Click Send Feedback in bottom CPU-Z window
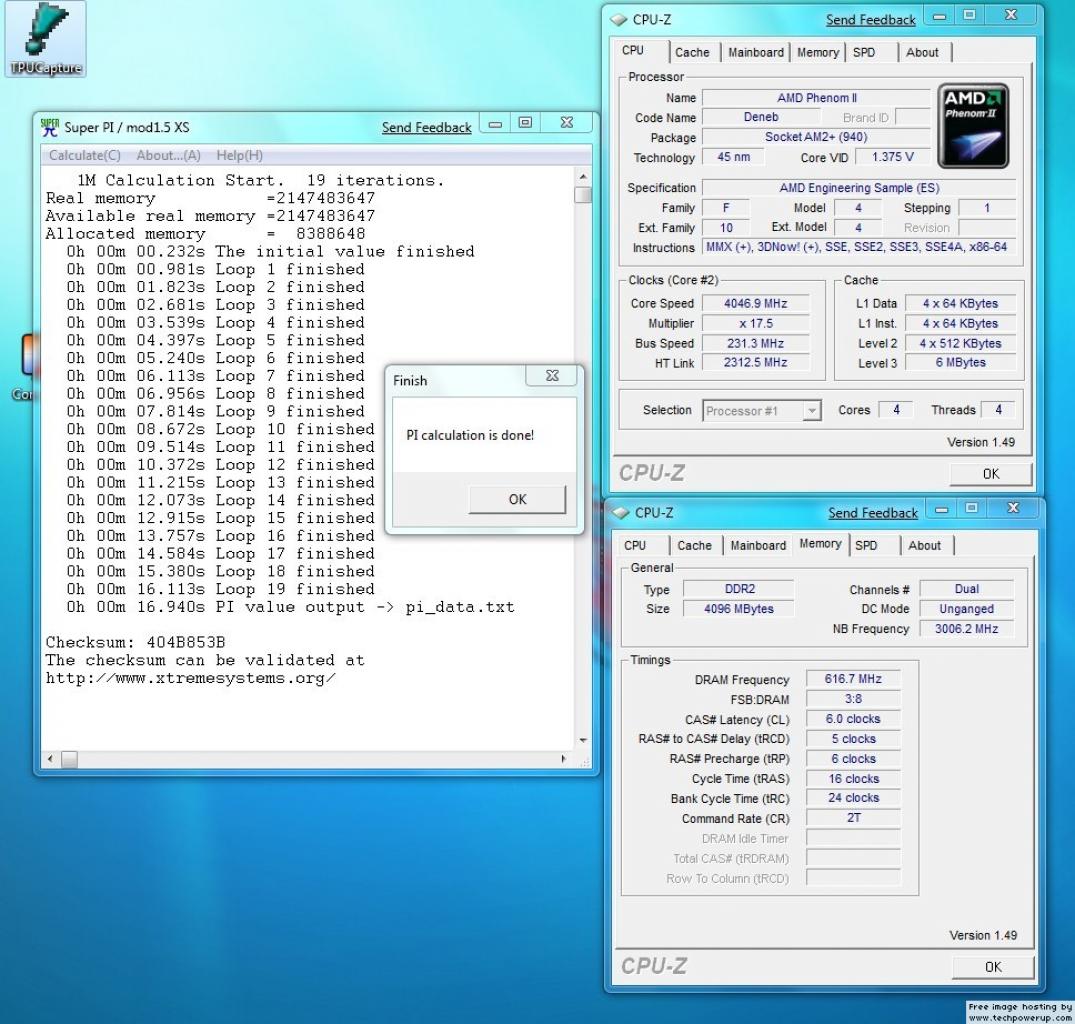 (873, 513)
